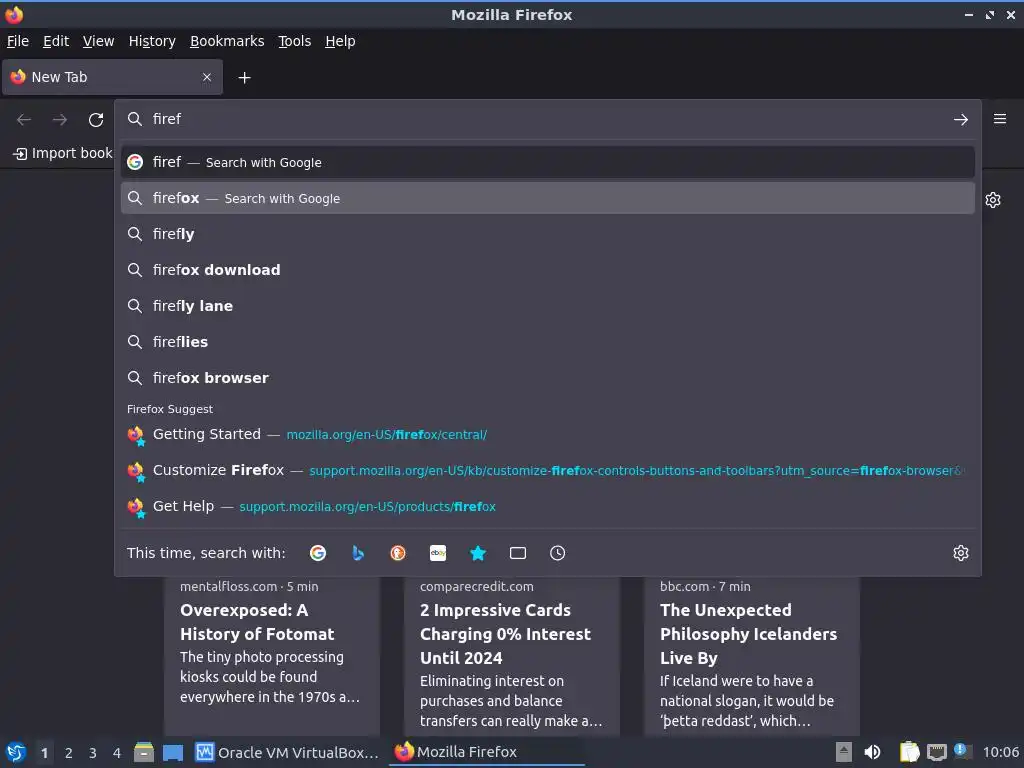Search this time with Bing

click(x=358, y=553)
